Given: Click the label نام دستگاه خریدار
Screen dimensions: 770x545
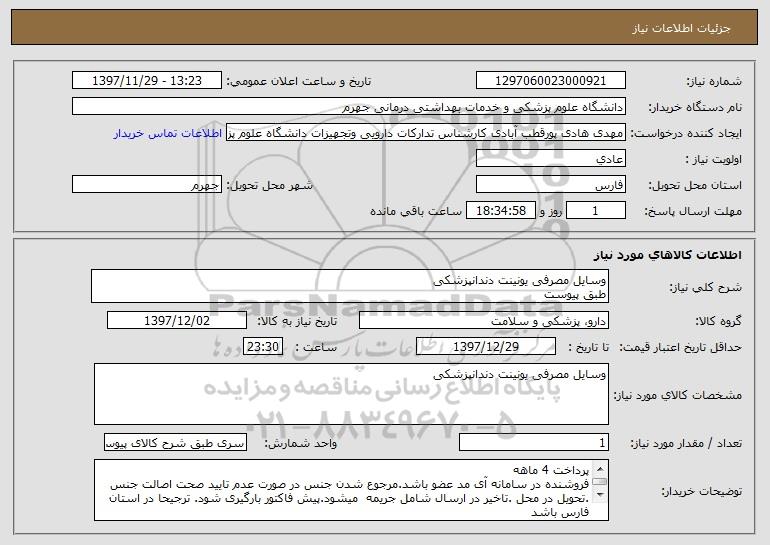Looking at the screenshot, I should 695,108.
